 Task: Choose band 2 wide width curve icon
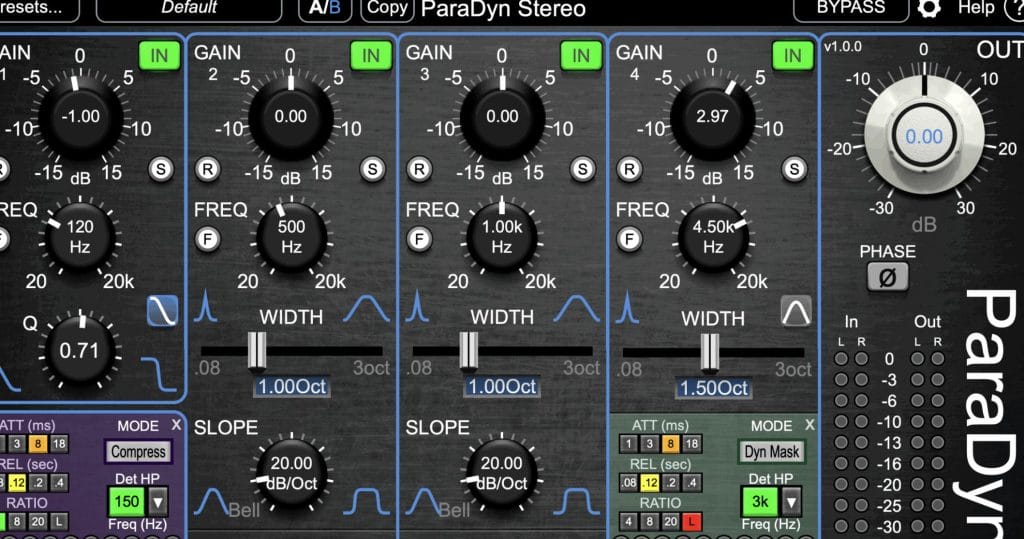[366, 308]
